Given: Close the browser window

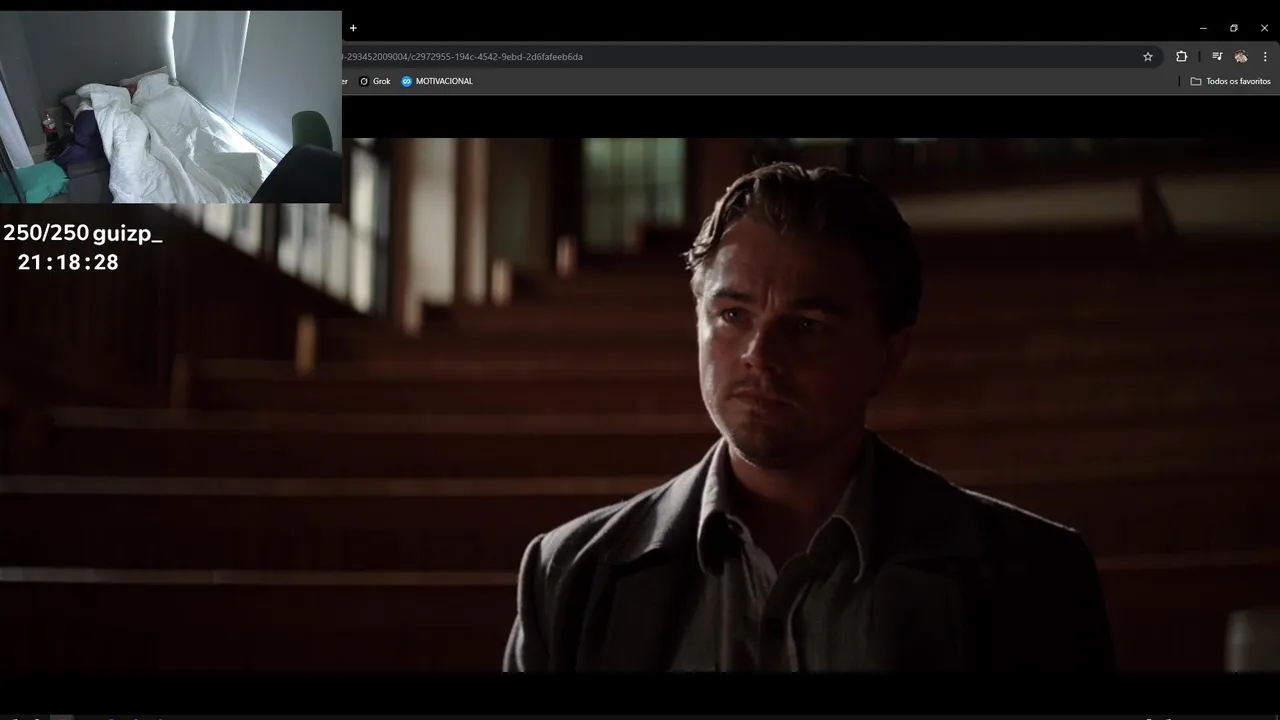Looking at the screenshot, I should coord(1264,28).
